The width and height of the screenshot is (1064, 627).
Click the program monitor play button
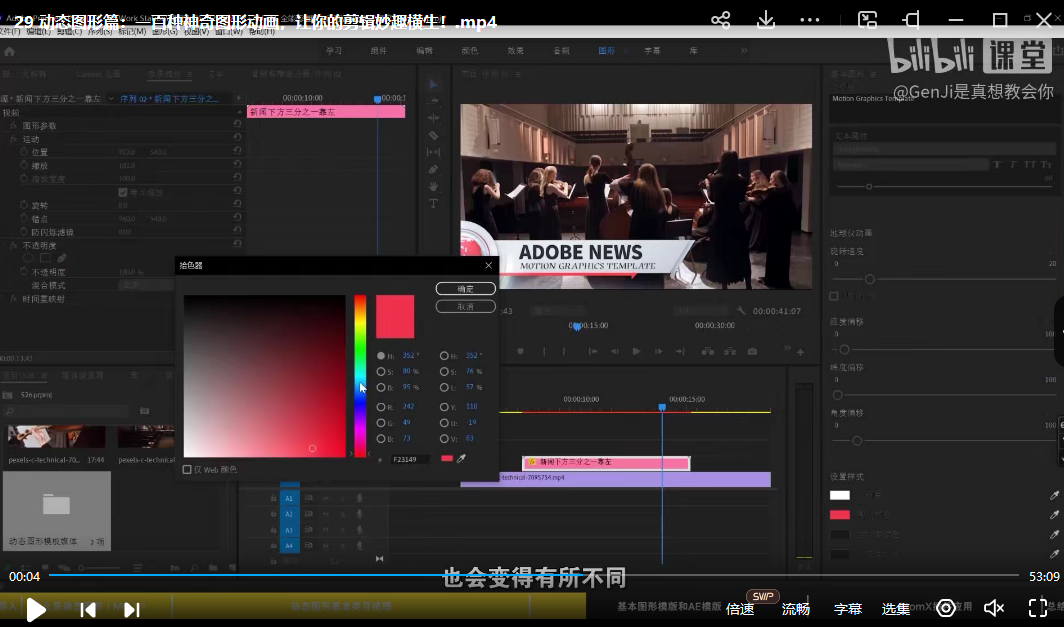point(636,352)
